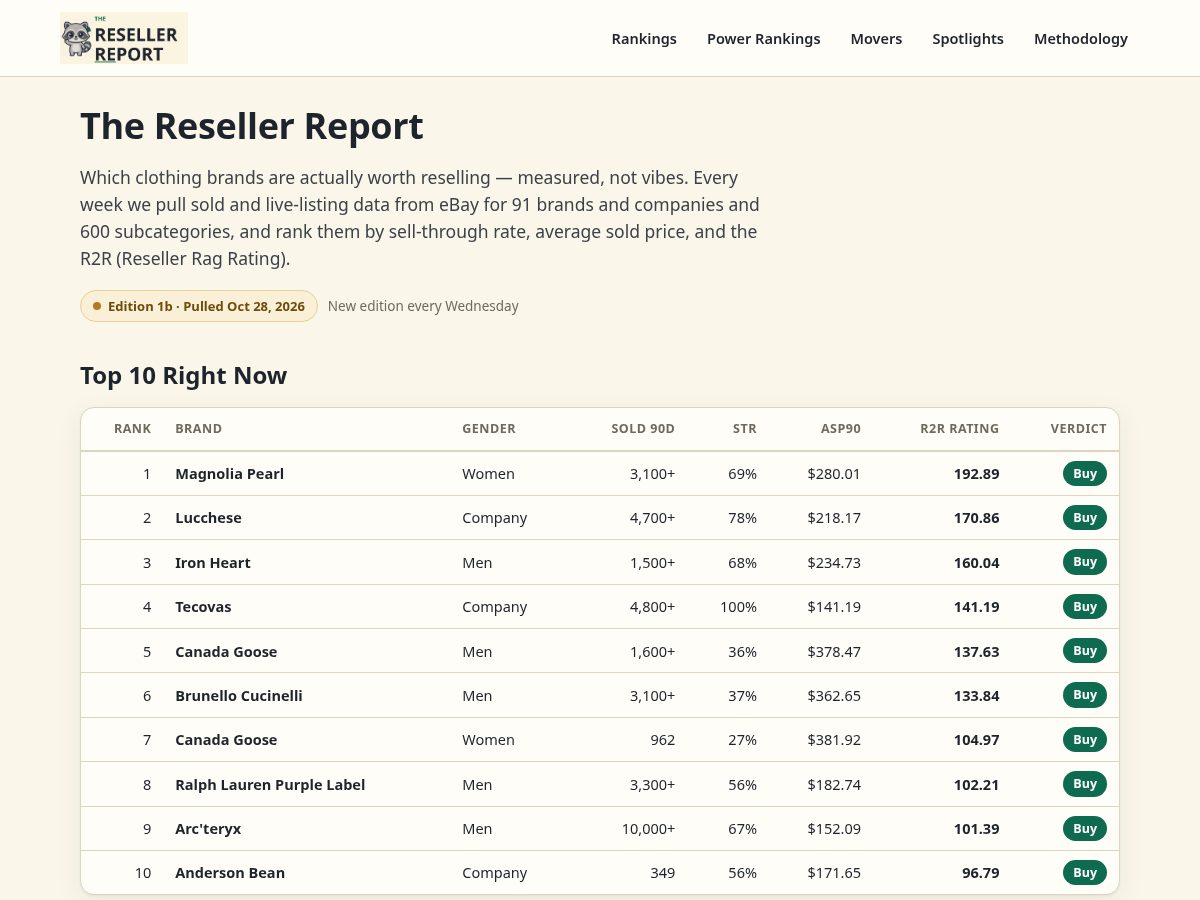
Task: Open Ralph Lauren Purple Label entry
Action: tap(270, 785)
